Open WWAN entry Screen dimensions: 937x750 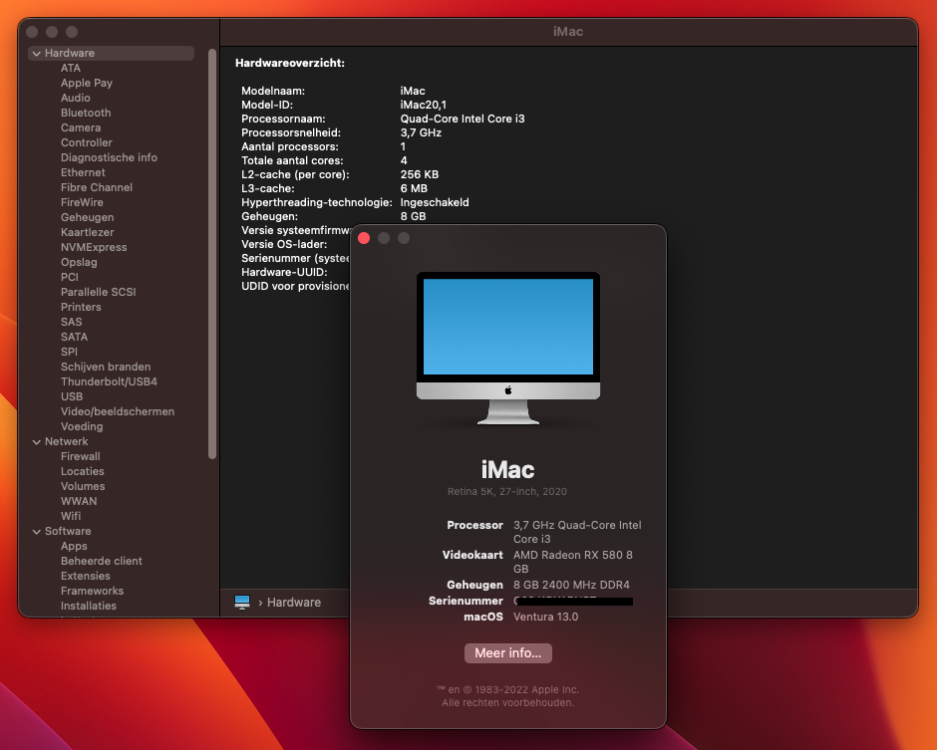click(x=78, y=501)
